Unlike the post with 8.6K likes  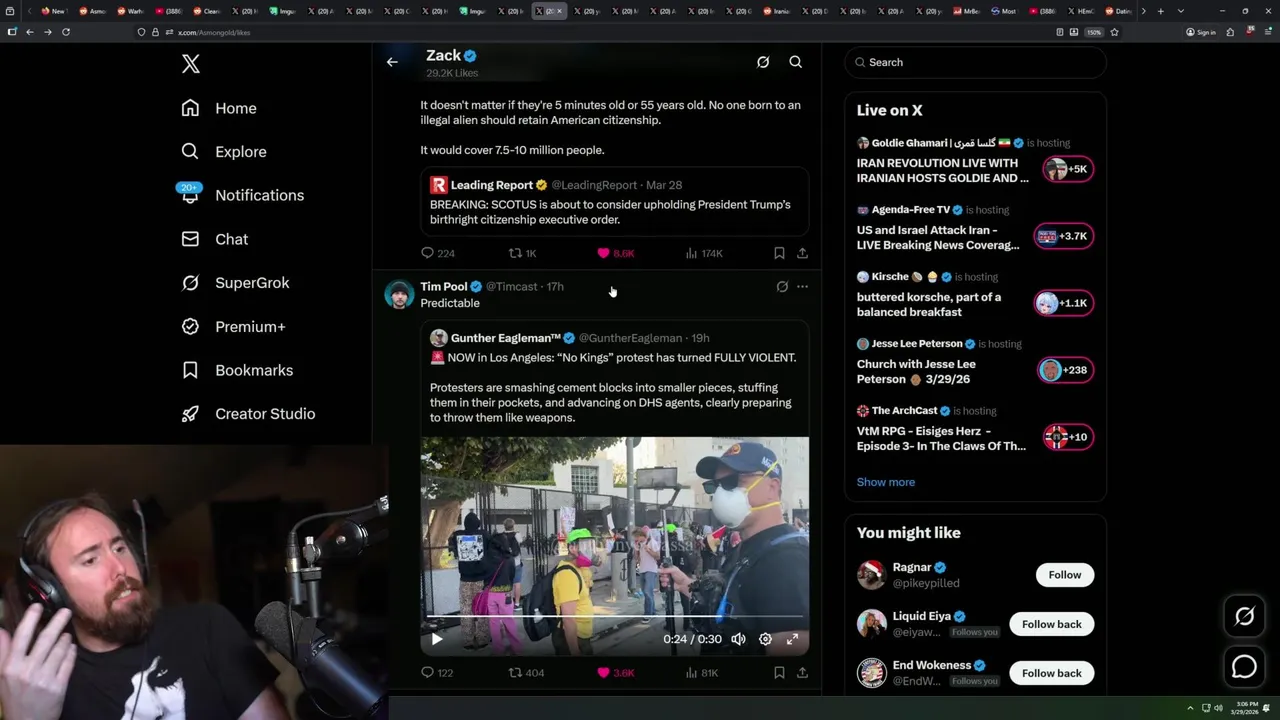(615, 253)
